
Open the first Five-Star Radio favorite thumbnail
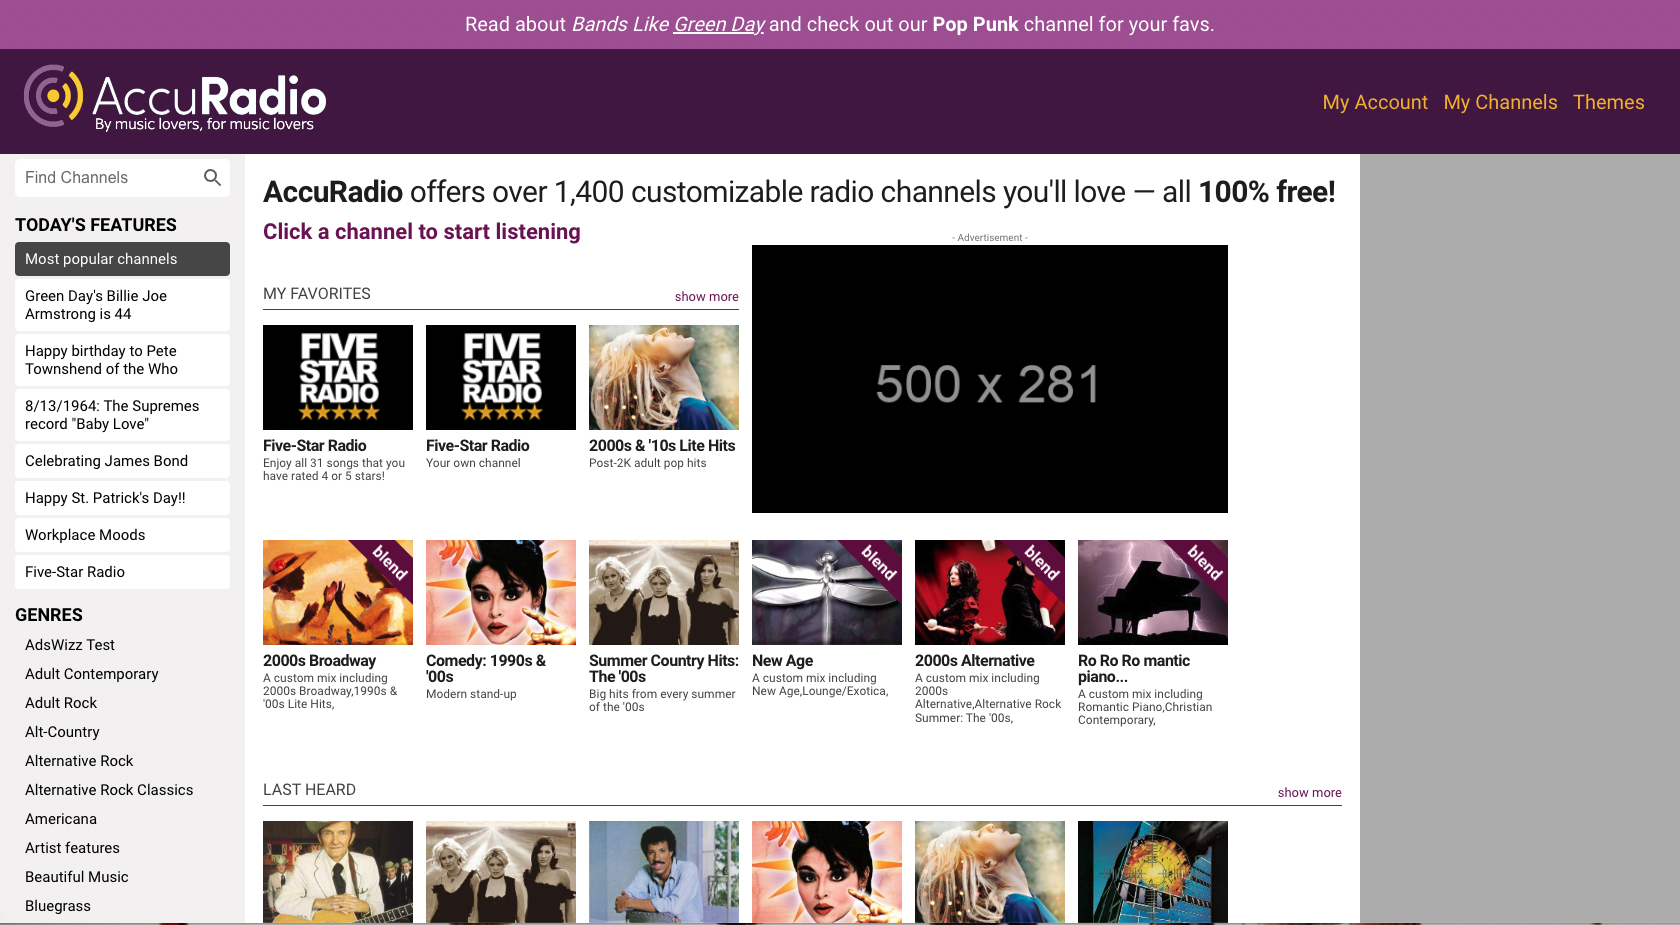338,377
